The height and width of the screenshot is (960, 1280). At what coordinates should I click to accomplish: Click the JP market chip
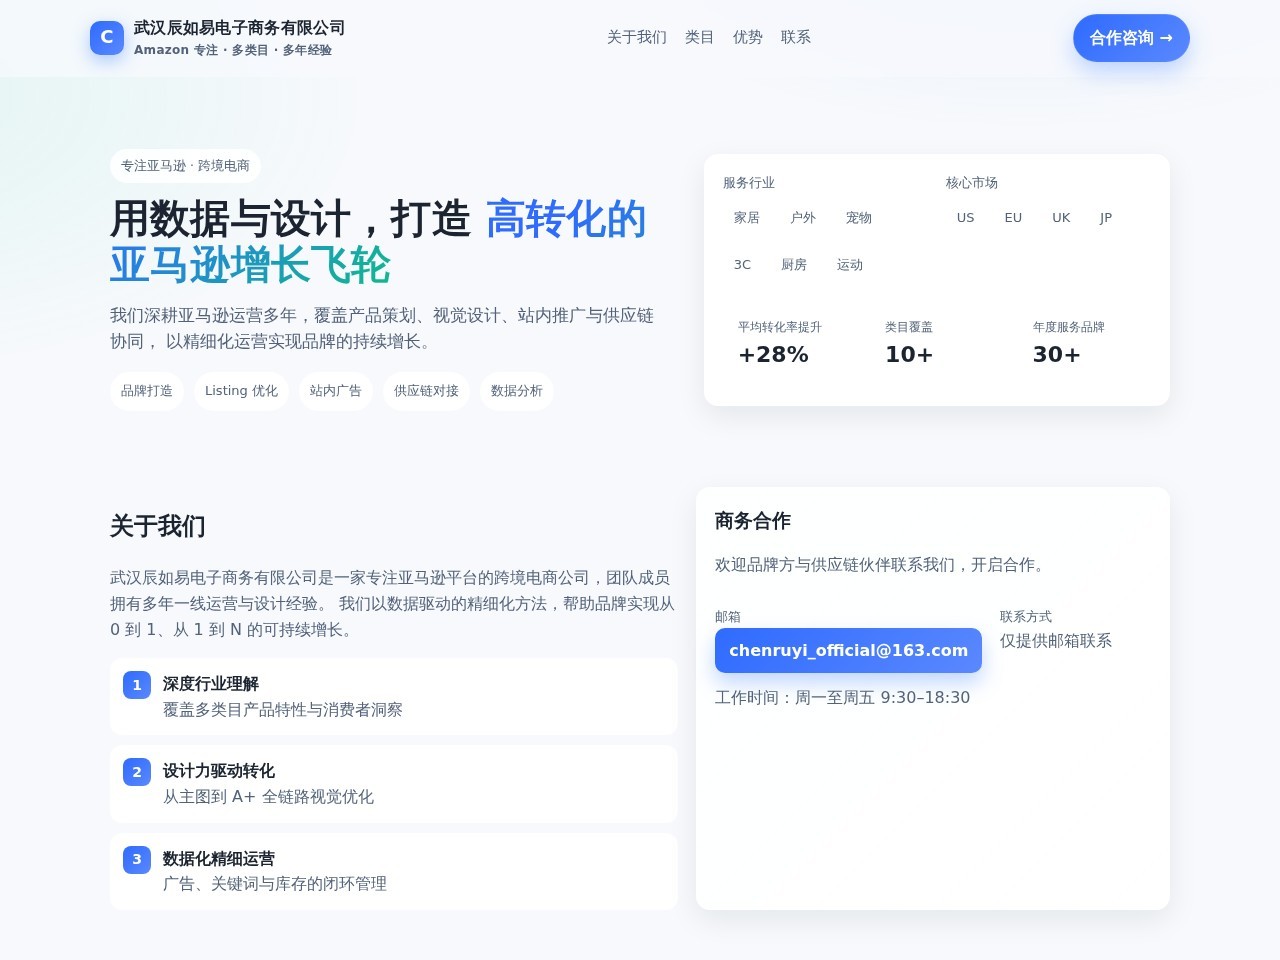coord(1106,218)
